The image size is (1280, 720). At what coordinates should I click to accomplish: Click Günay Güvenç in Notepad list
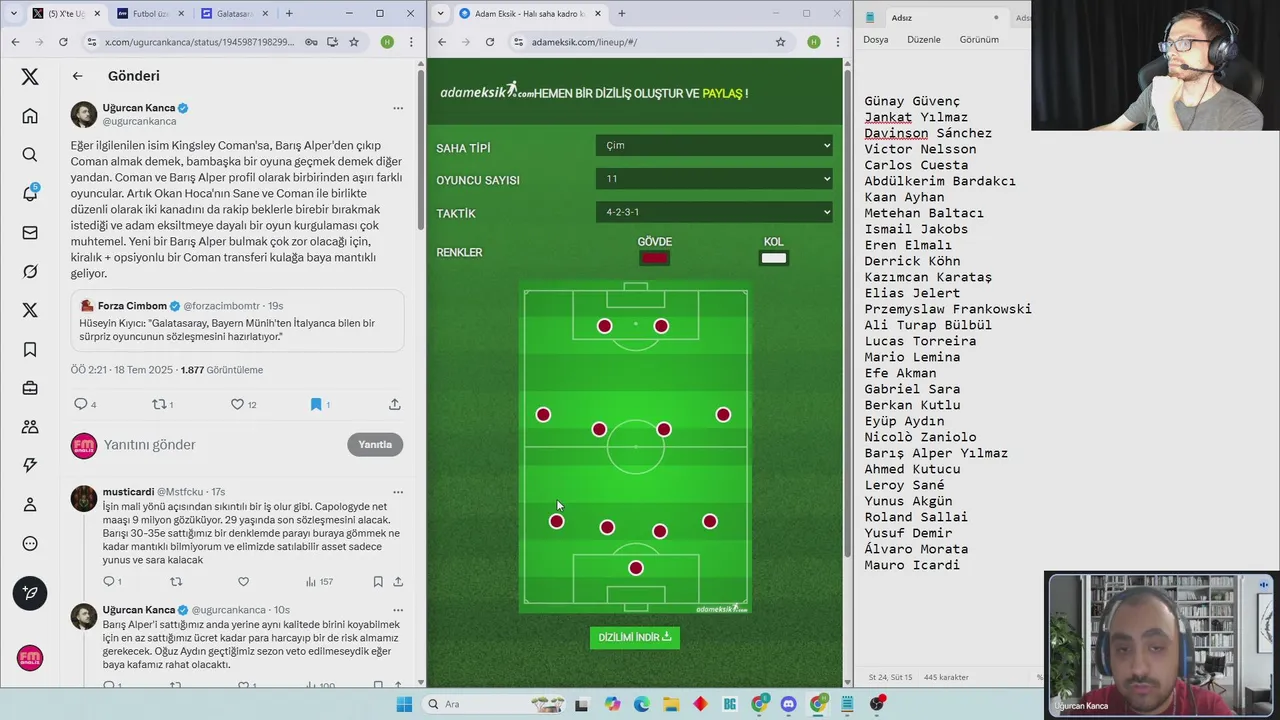click(912, 101)
